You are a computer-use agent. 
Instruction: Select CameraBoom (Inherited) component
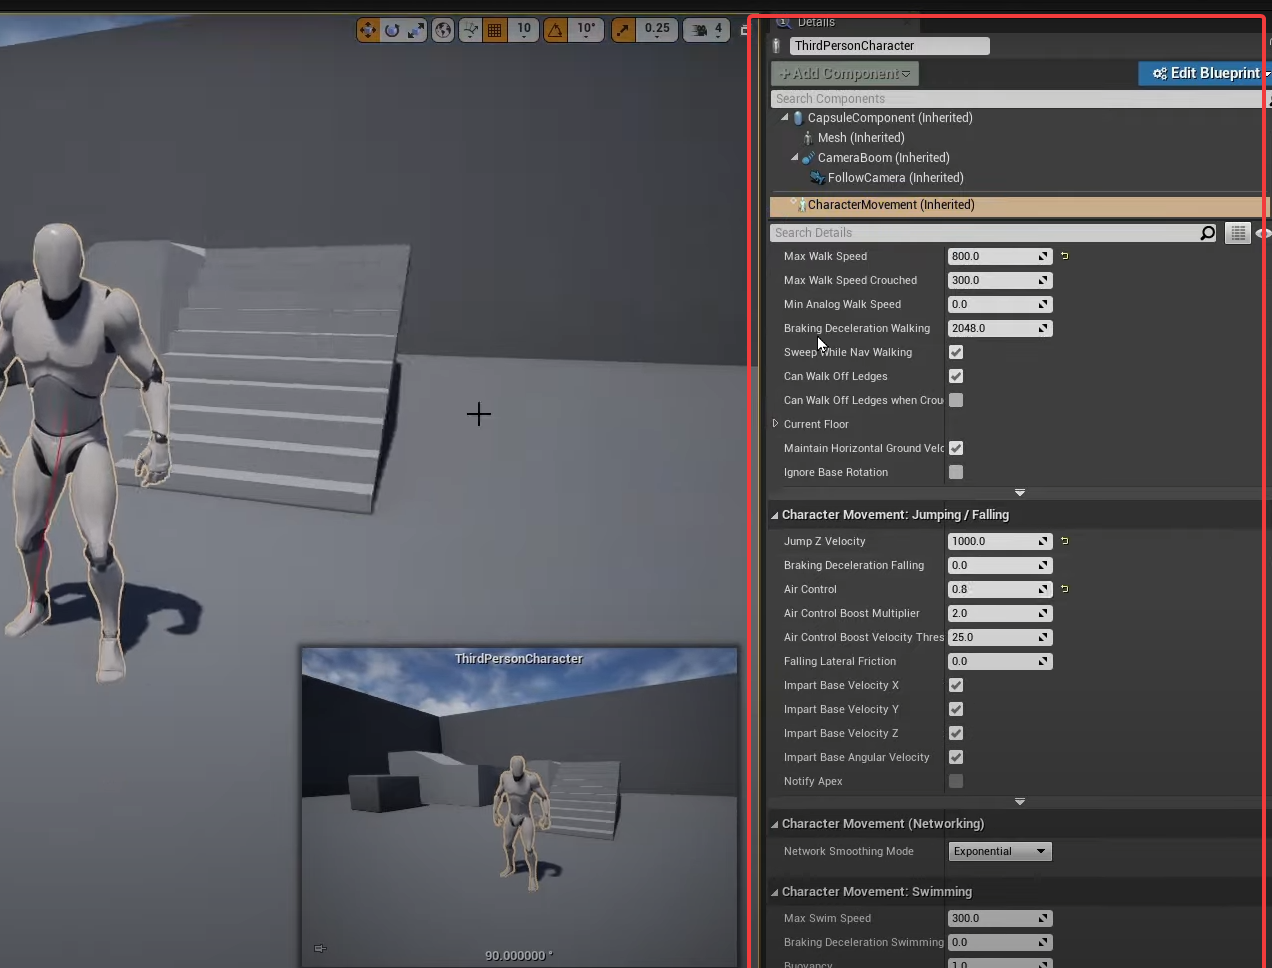point(884,158)
